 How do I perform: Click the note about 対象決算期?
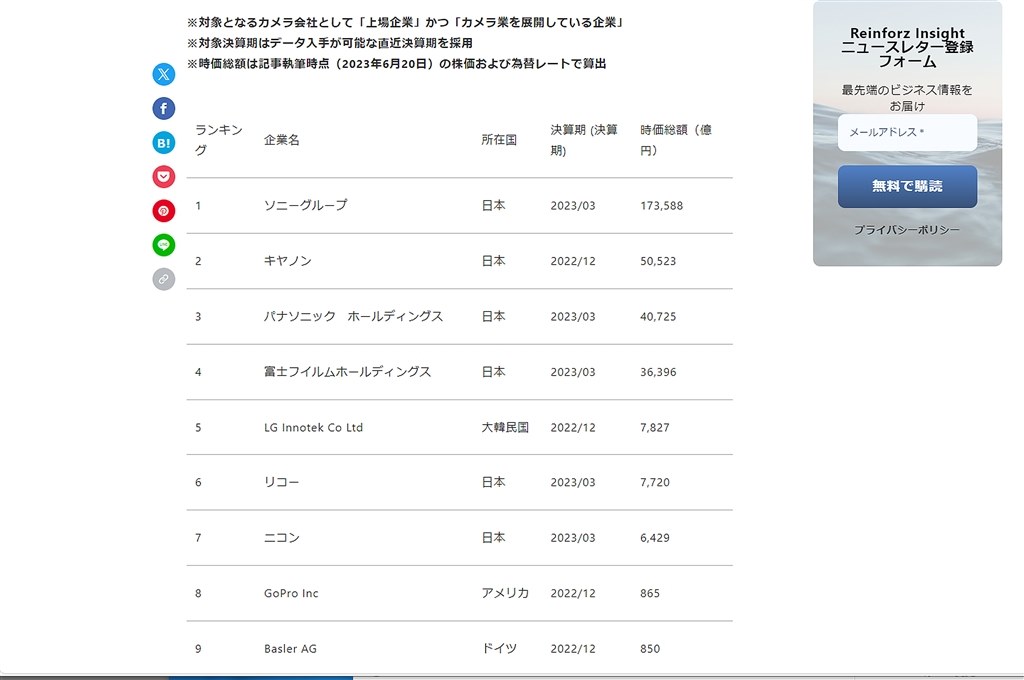point(329,43)
